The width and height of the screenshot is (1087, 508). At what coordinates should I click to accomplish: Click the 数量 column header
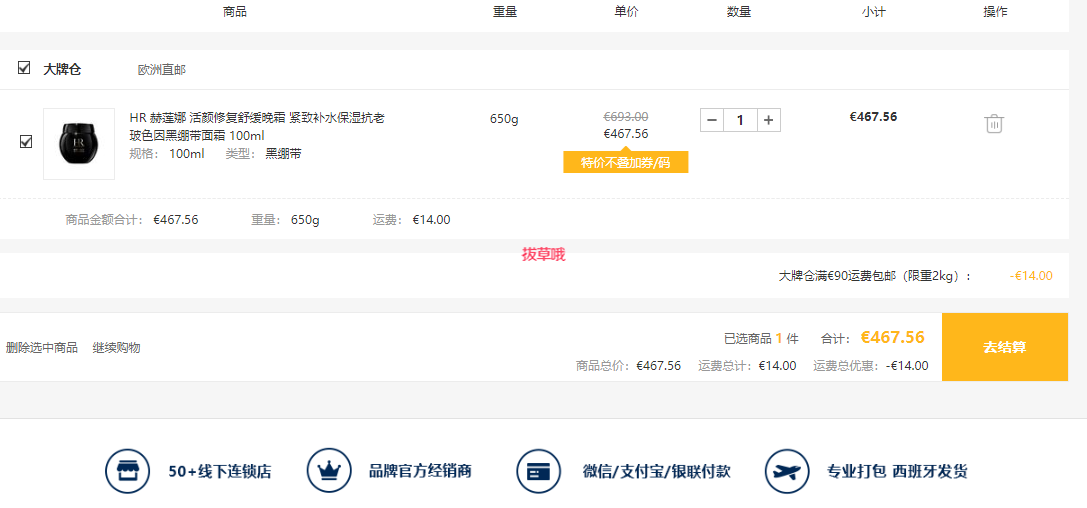click(739, 12)
